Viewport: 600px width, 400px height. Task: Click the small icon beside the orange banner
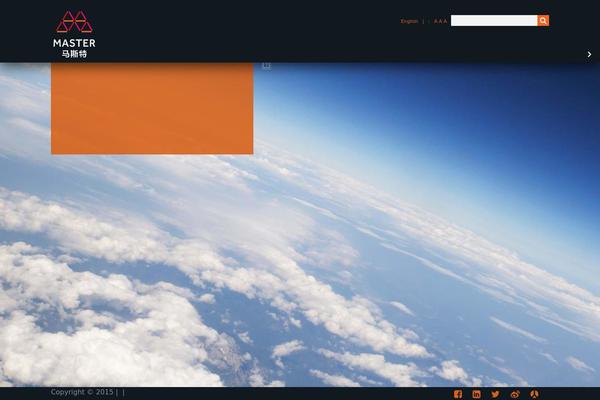coord(266,66)
